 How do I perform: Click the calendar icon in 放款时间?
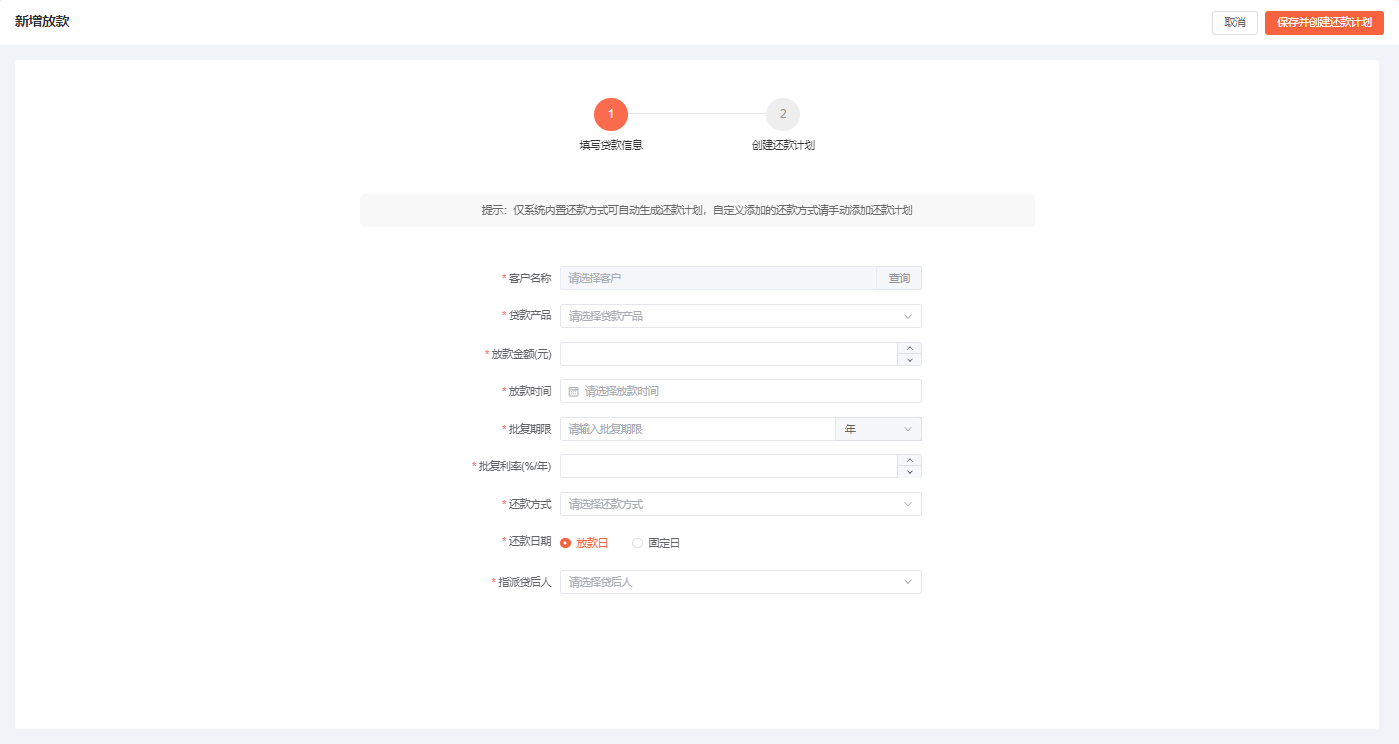574,391
